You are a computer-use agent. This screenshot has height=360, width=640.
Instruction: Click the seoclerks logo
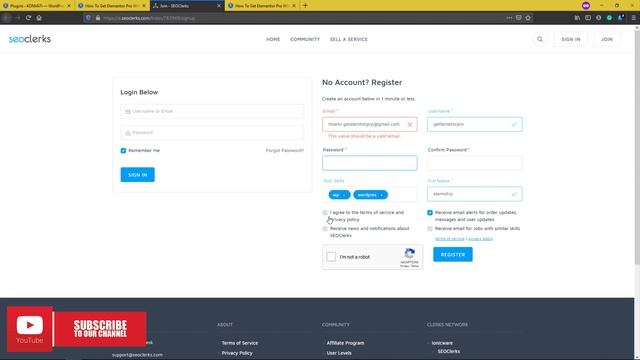point(30,39)
